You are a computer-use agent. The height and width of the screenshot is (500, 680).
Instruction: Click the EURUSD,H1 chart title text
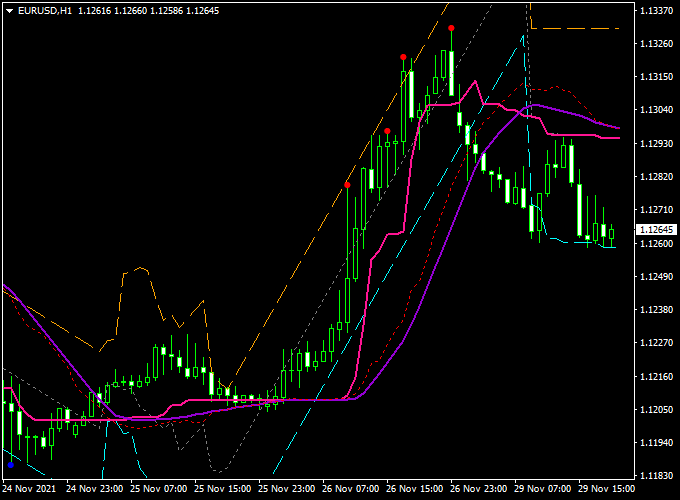[x=45, y=11]
